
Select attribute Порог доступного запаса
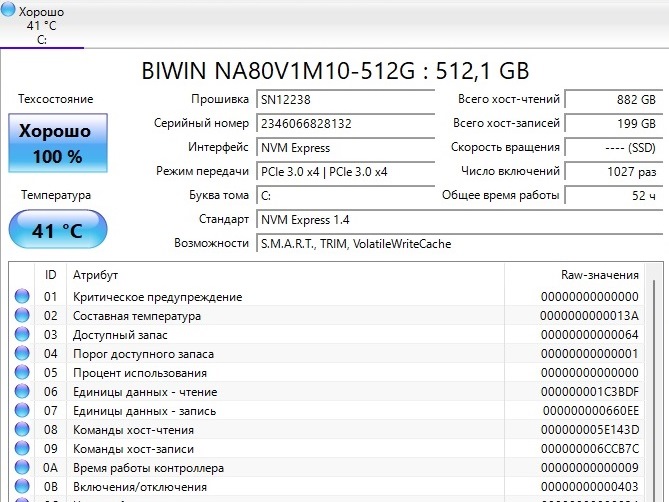tap(143, 354)
